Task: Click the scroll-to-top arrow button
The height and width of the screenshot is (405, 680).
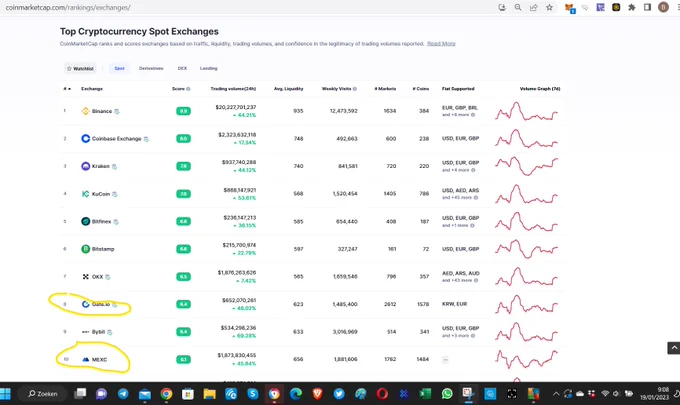Action: 673,348
